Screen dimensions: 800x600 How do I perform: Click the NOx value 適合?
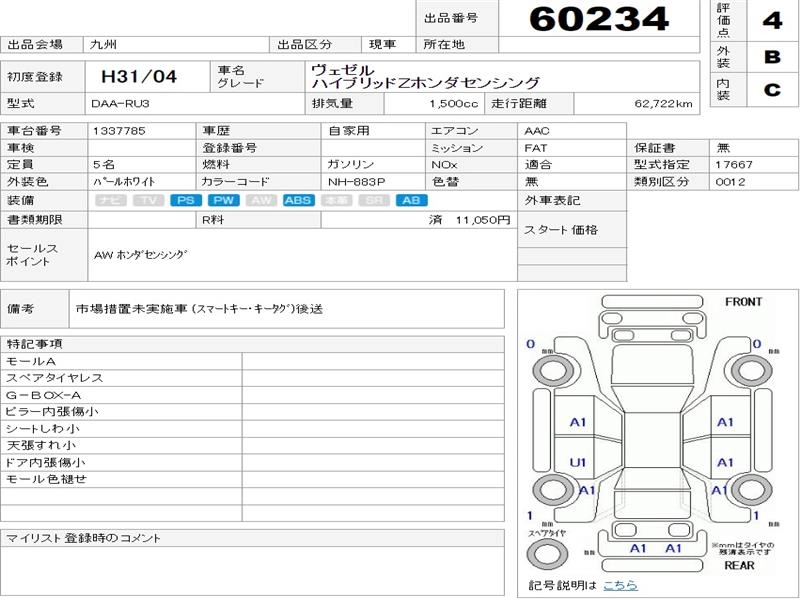tap(538, 165)
